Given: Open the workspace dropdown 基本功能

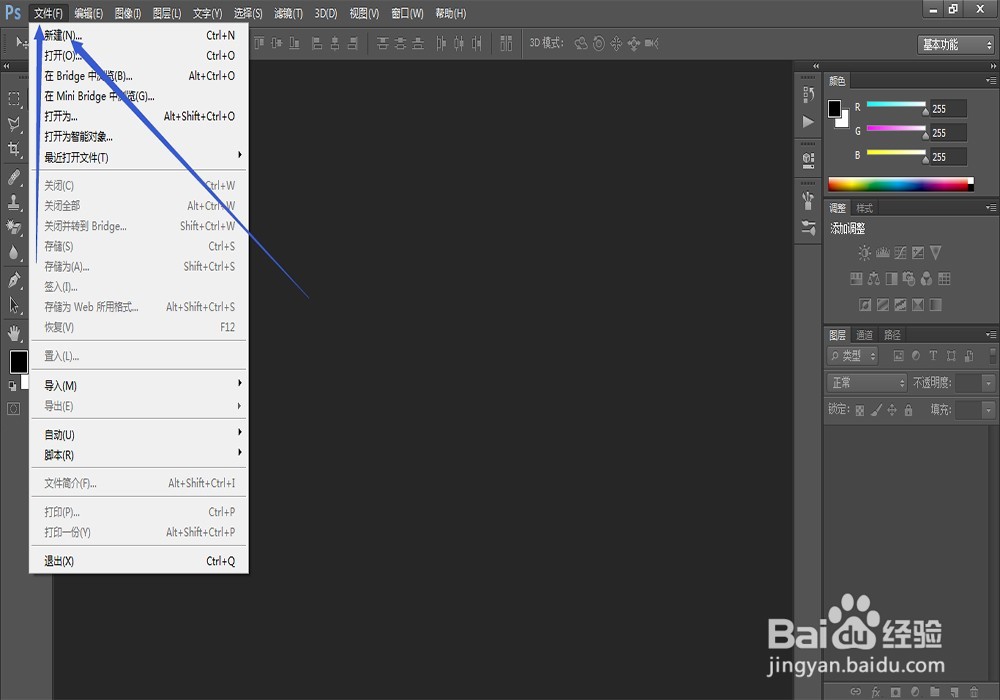Looking at the screenshot, I should point(955,45).
